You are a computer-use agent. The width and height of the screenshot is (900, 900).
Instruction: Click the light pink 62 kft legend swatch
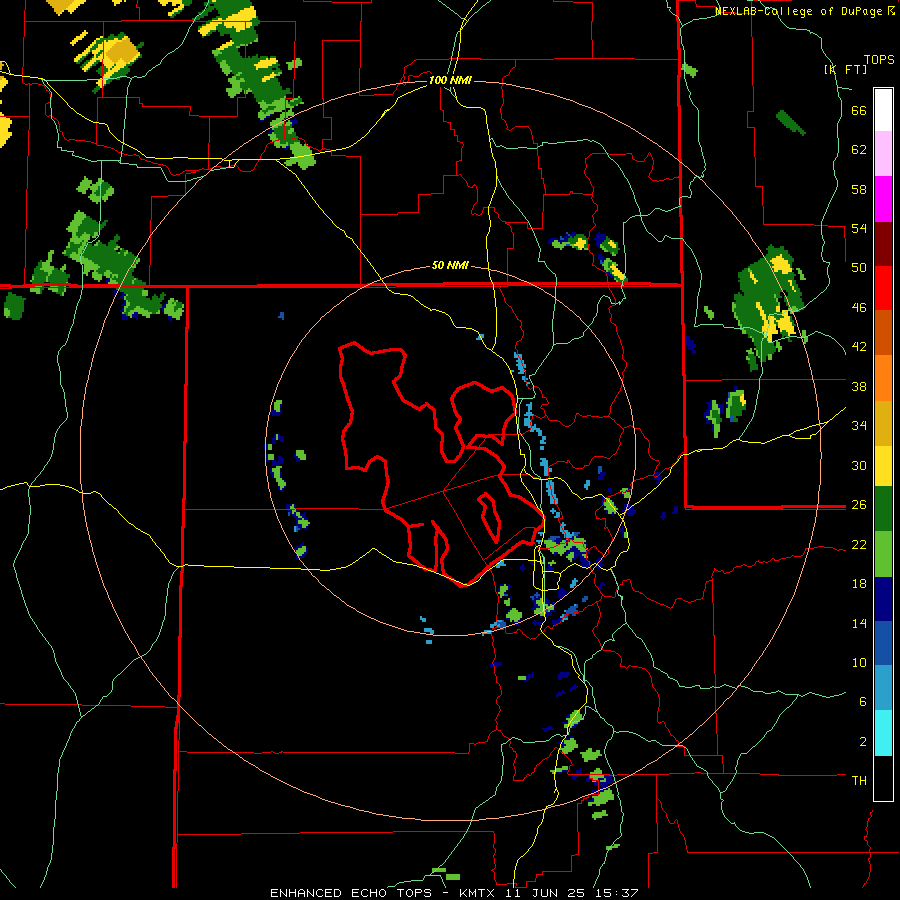883,154
